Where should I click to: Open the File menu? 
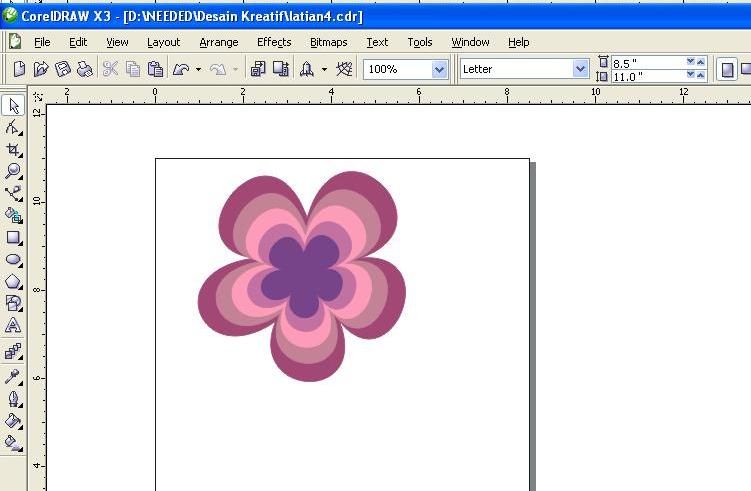tap(42, 42)
